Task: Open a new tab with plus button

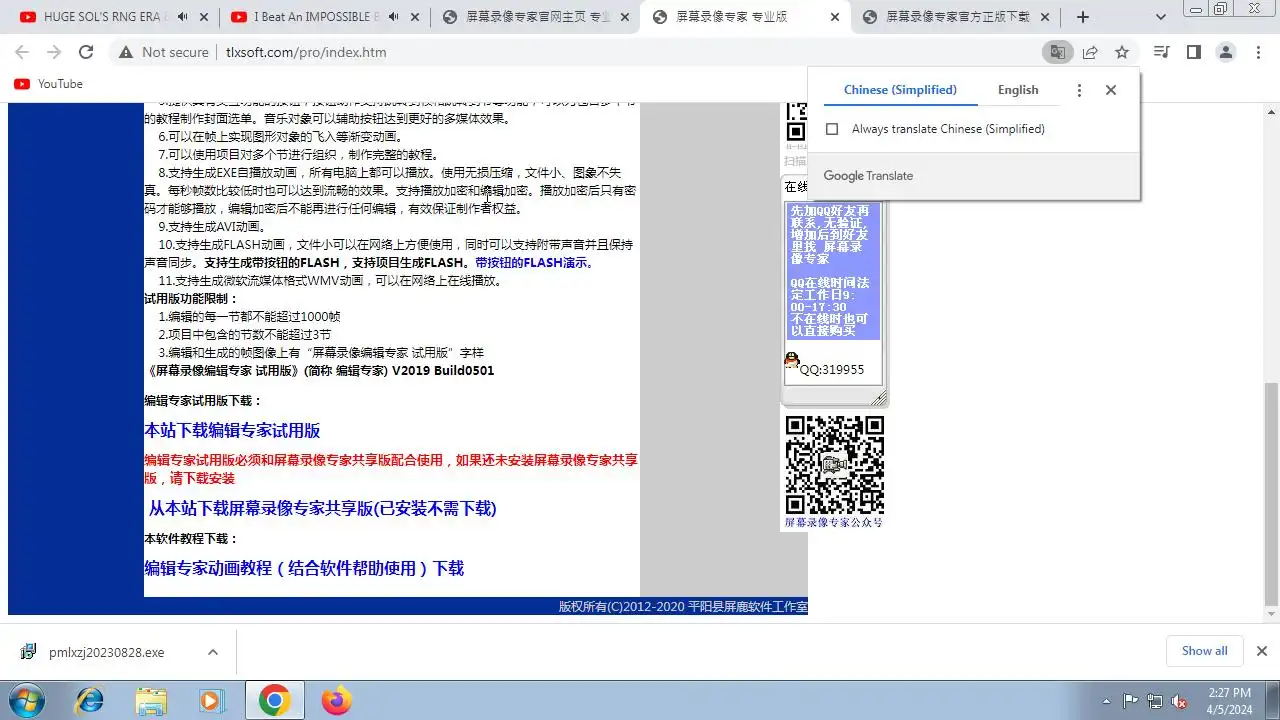Action: 1083,17
